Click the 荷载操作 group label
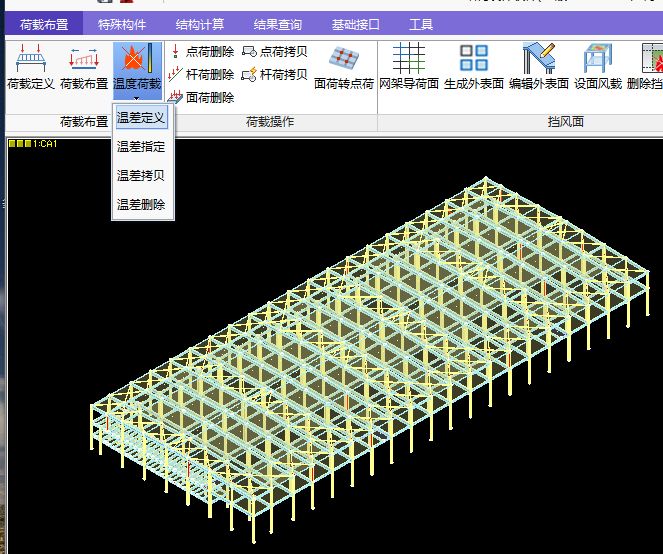The width and height of the screenshot is (663, 554). pyautogui.click(x=270, y=122)
